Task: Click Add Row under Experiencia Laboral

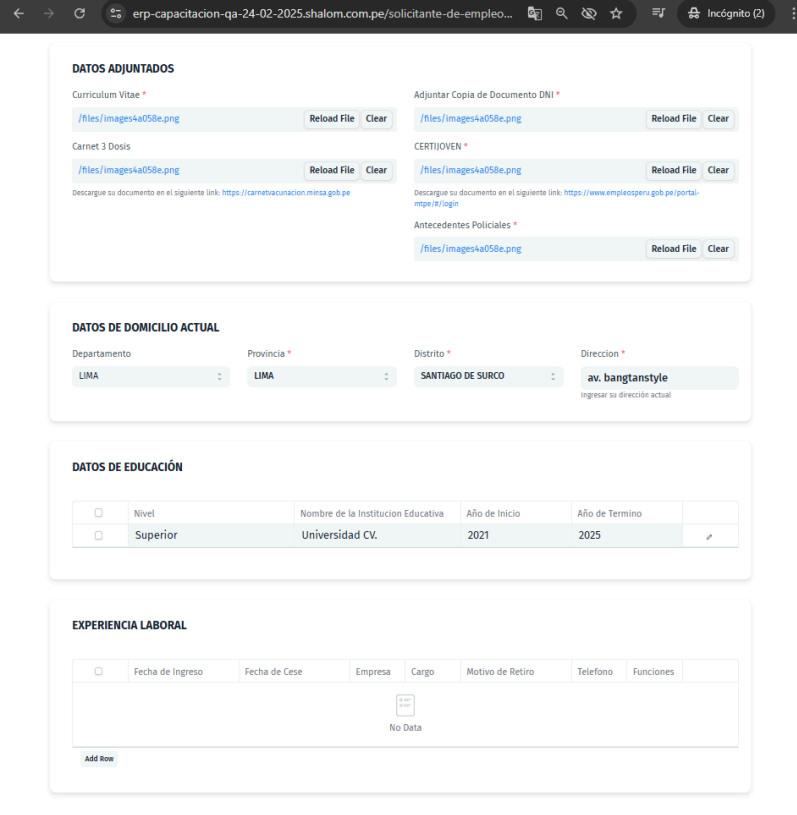Action: pos(99,759)
